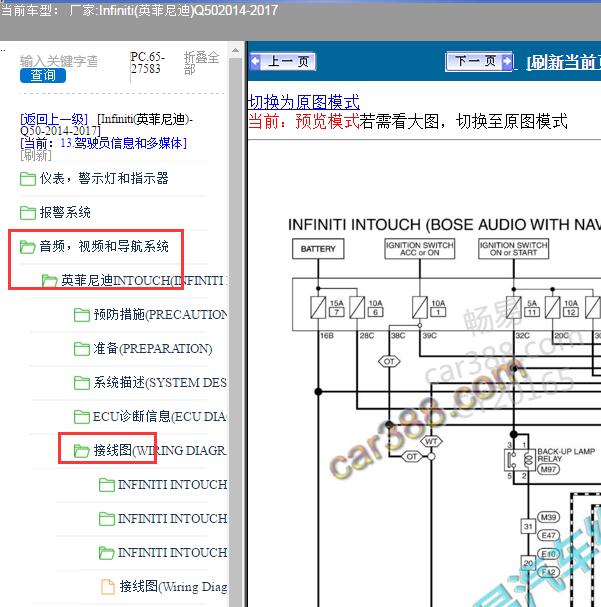The width and height of the screenshot is (601, 607).
Task: Click the M97 connector label
Action: point(548,470)
